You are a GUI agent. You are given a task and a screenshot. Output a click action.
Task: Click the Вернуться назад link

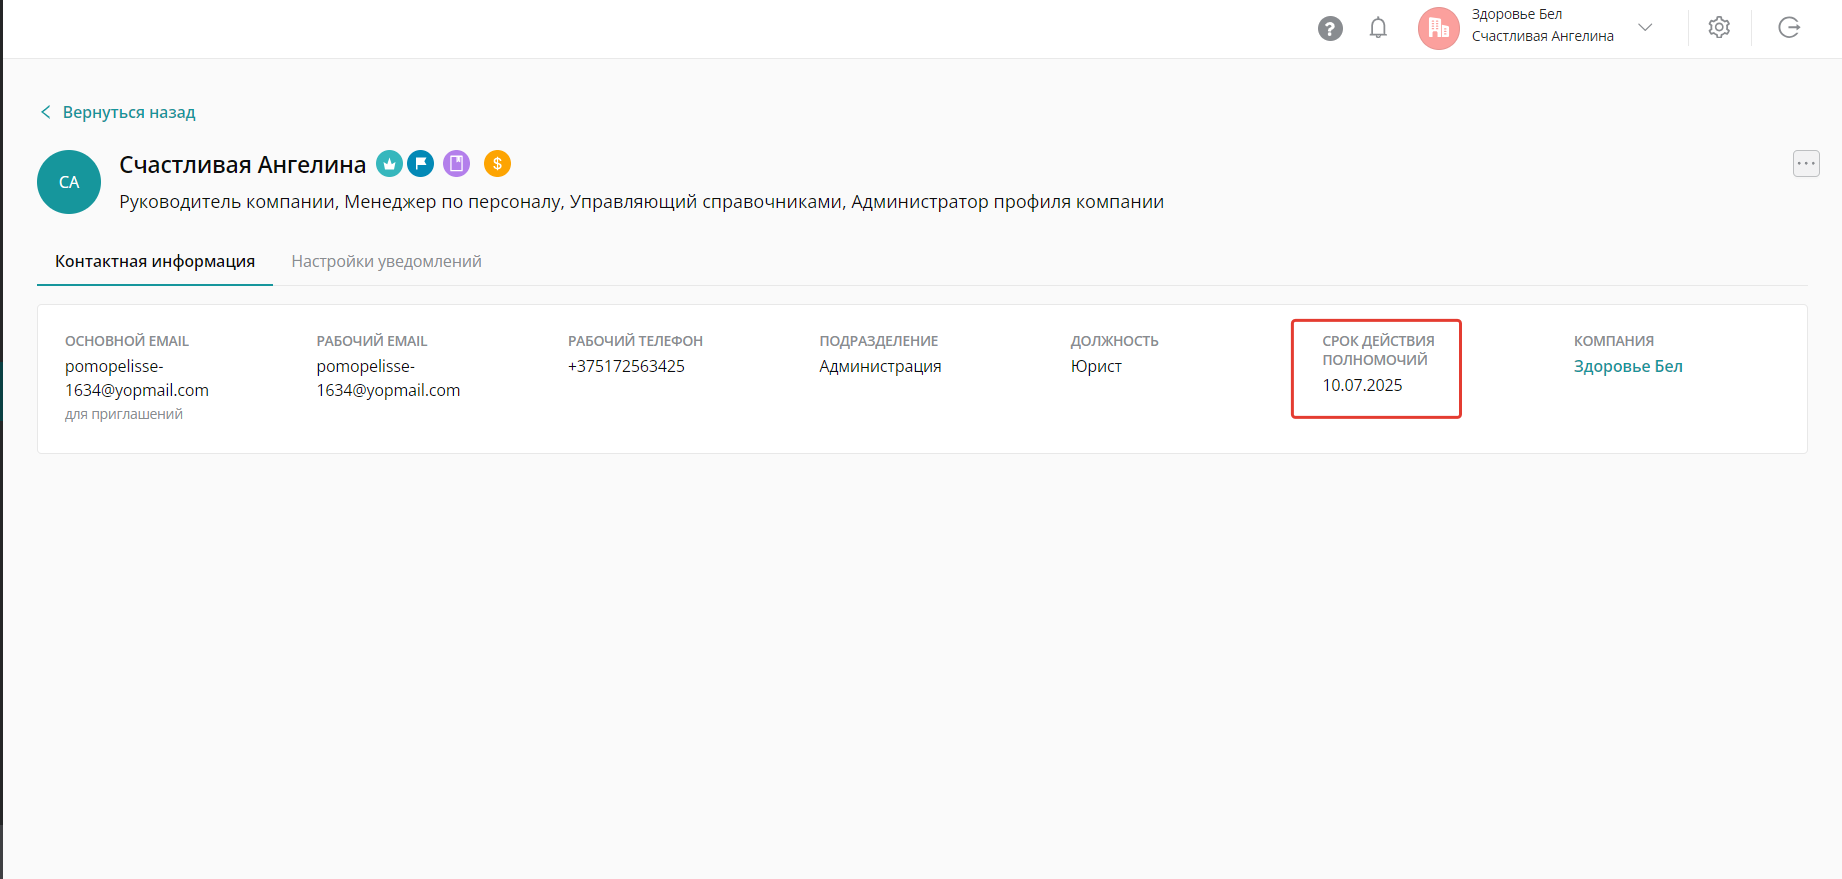coord(128,112)
